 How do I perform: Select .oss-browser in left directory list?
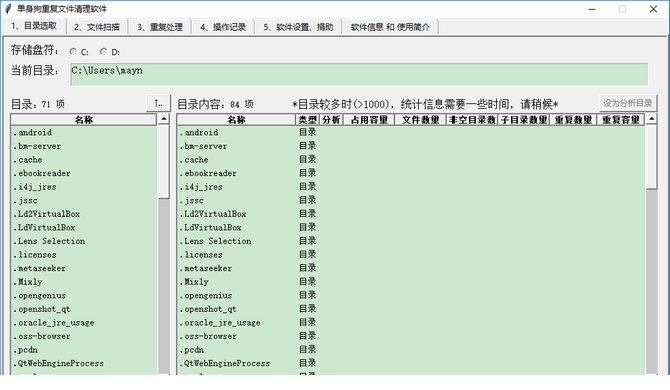(x=84, y=336)
